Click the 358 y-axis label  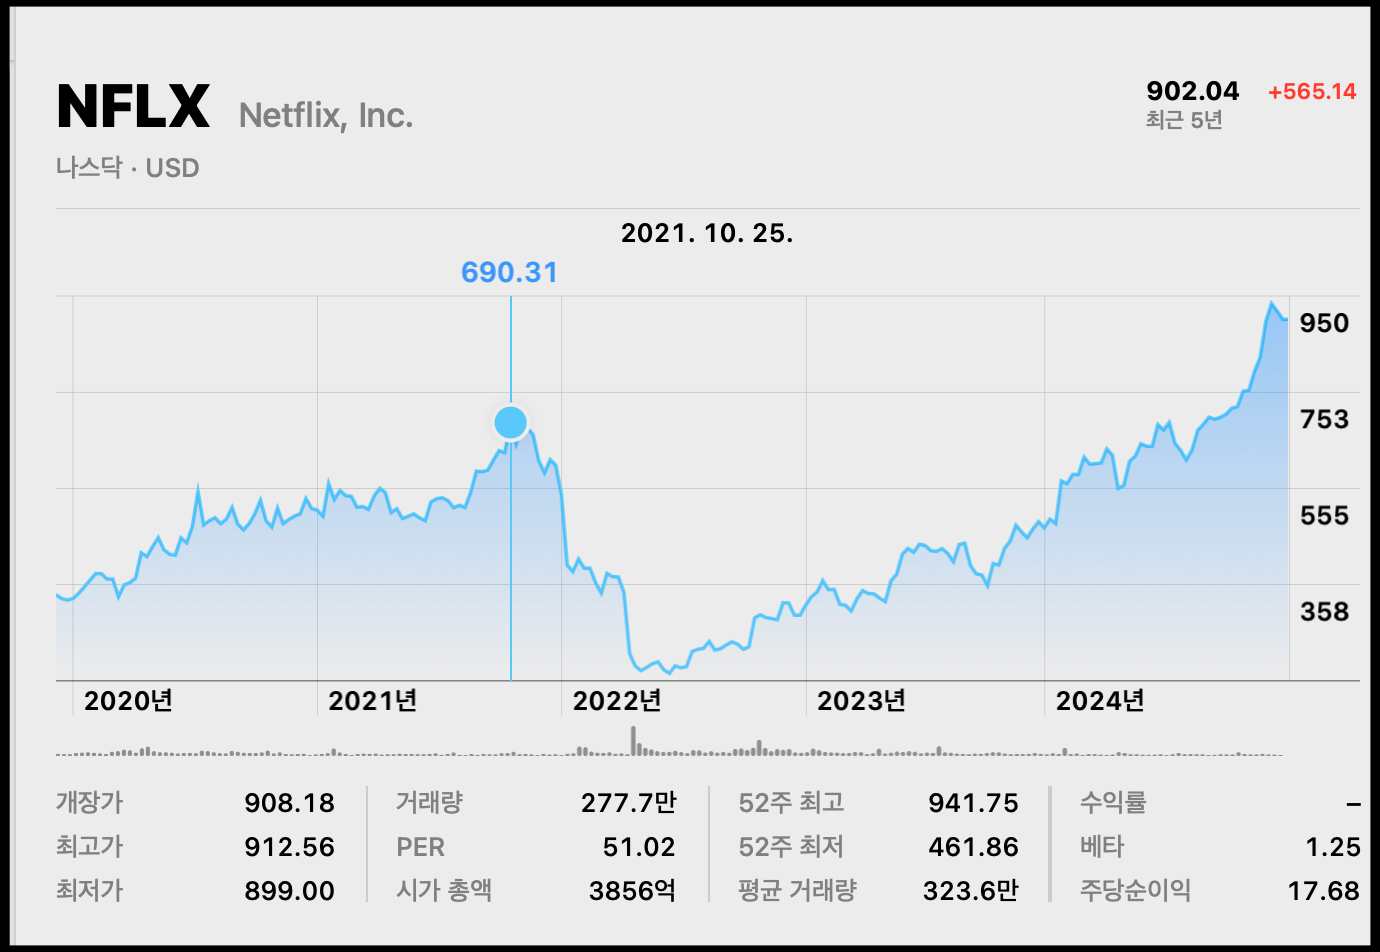click(1324, 611)
